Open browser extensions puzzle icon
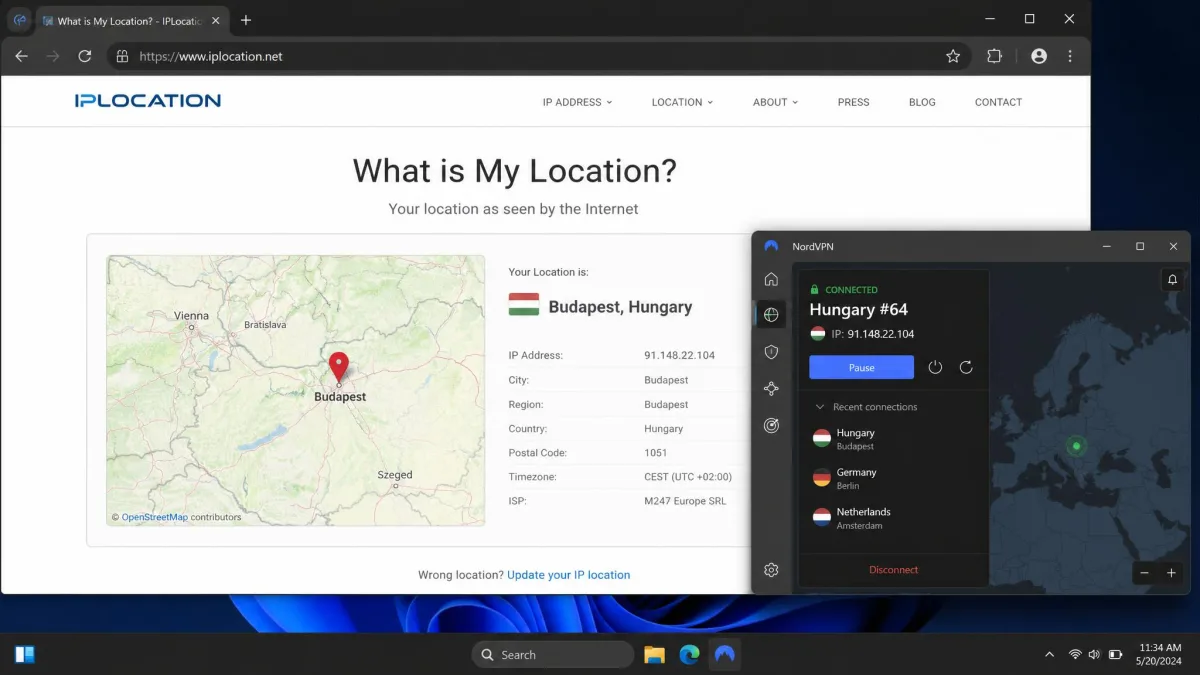 [x=994, y=56]
